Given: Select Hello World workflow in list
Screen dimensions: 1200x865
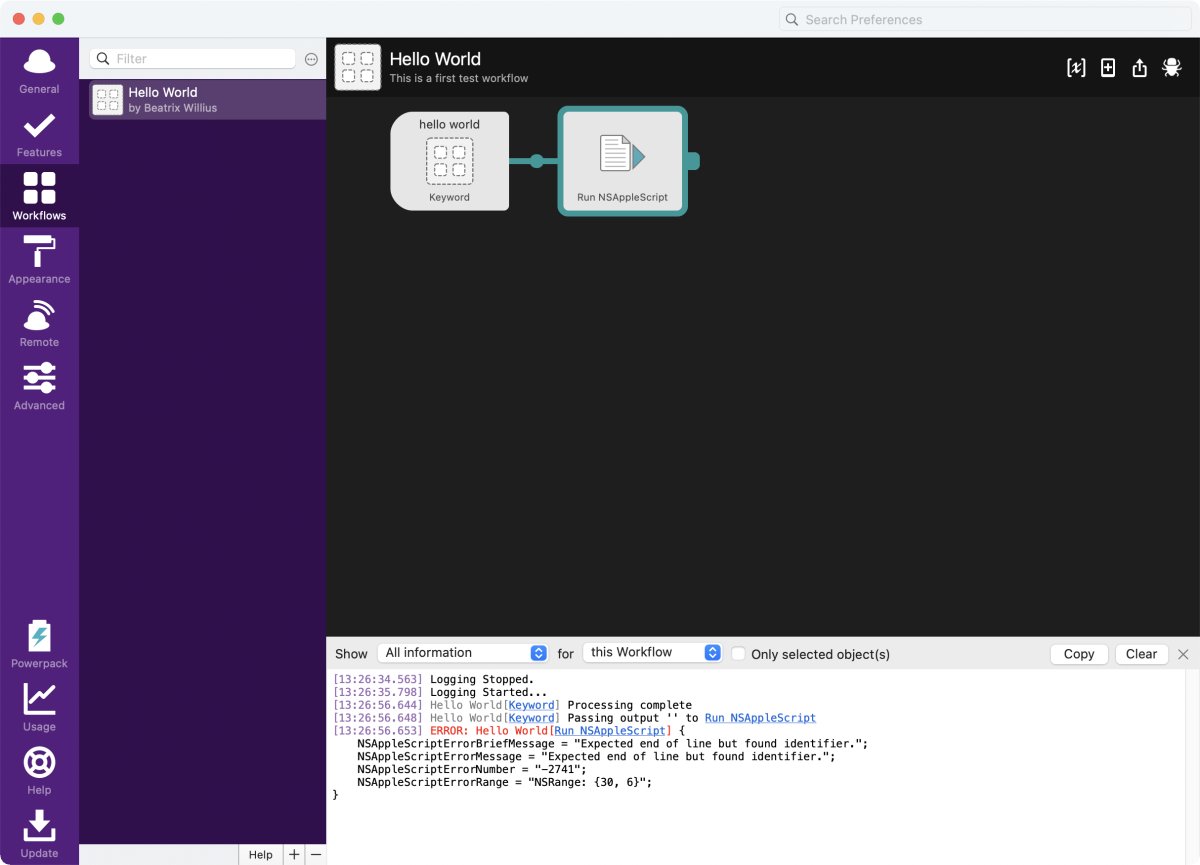Looking at the screenshot, I should point(207,100).
